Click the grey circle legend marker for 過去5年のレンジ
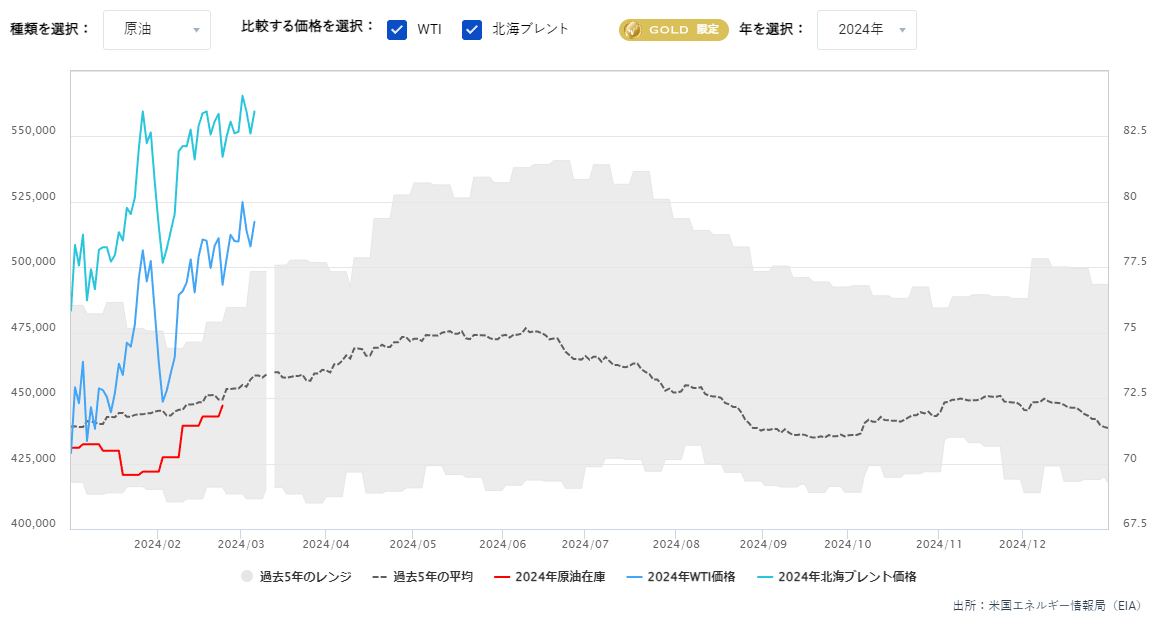 coord(247,576)
